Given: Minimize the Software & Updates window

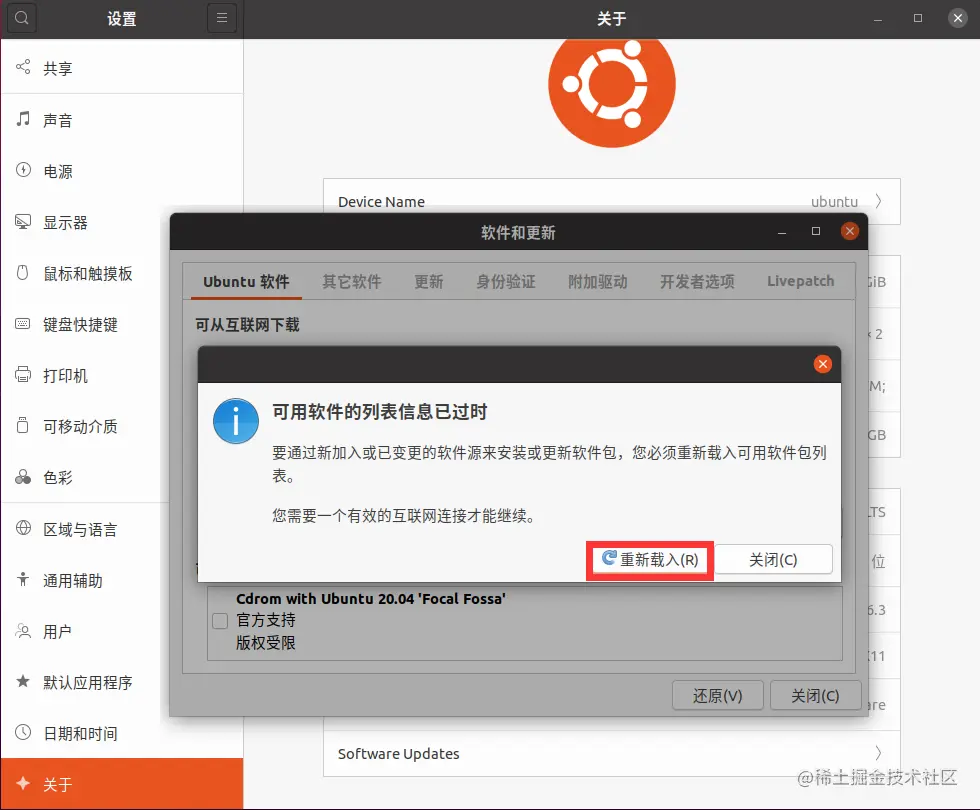Looking at the screenshot, I should click(782, 232).
